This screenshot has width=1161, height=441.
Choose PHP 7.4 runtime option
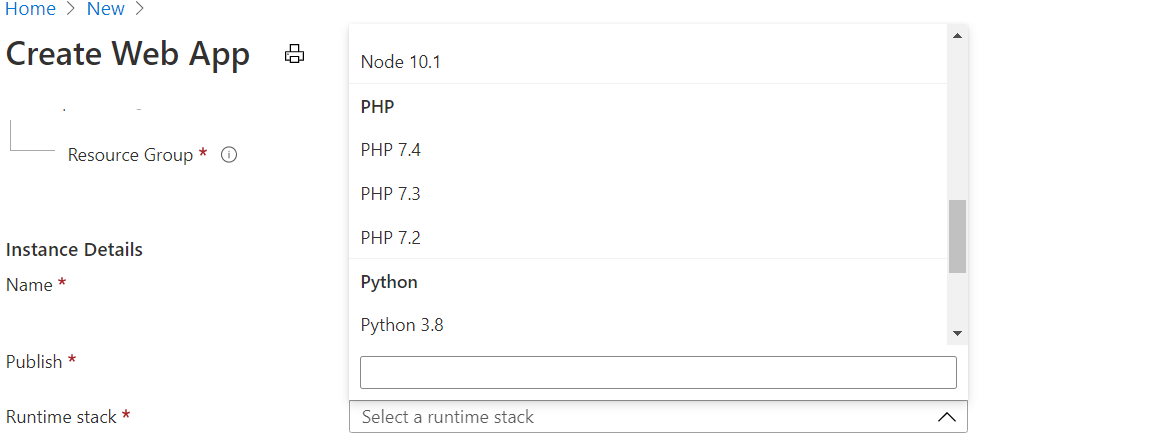391,150
